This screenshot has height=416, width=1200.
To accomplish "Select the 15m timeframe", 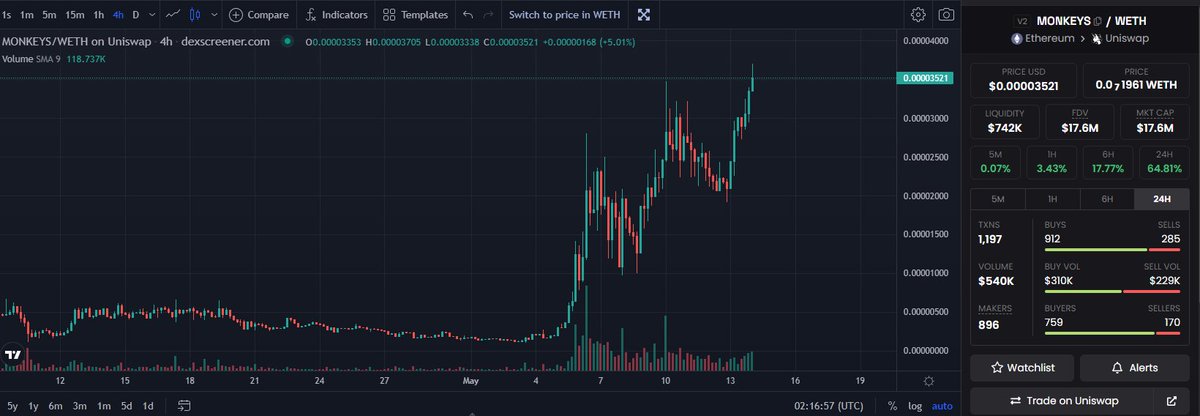I will pyautogui.click(x=75, y=15).
